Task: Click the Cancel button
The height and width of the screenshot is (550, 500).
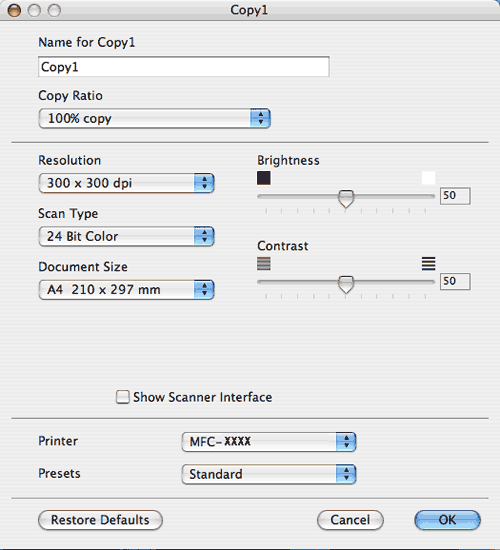Action: click(x=350, y=520)
